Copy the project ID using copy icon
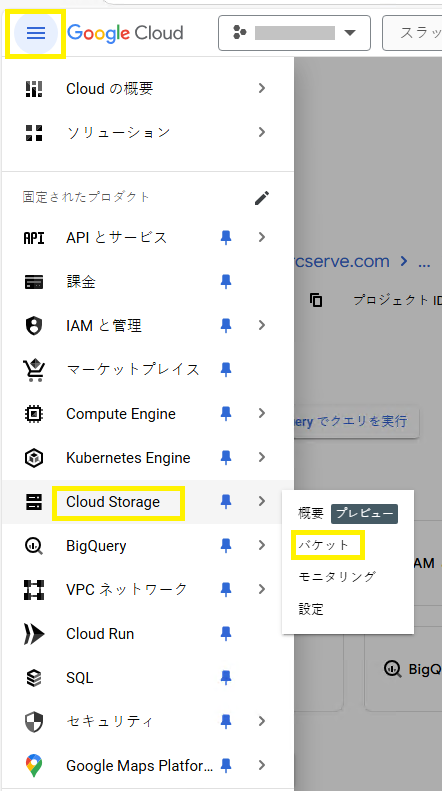This screenshot has width=442, height=791. point(316,300)
